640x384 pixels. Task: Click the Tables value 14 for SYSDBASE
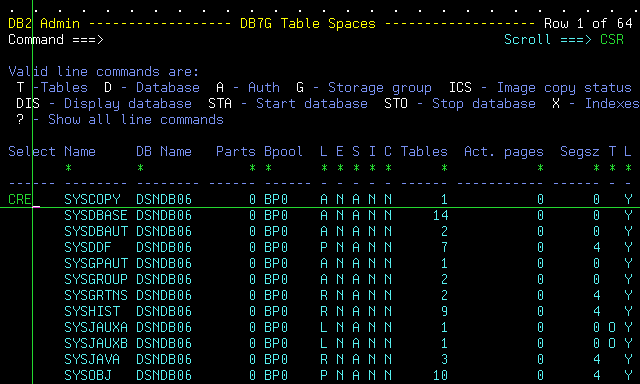(440, 215)
